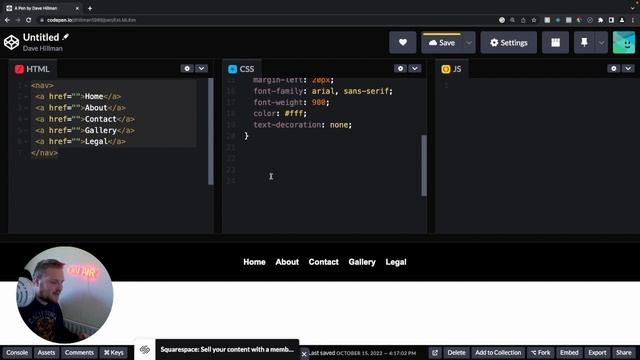Open pen Settings
The image size is (640, 360).
(x=509, y=42)
